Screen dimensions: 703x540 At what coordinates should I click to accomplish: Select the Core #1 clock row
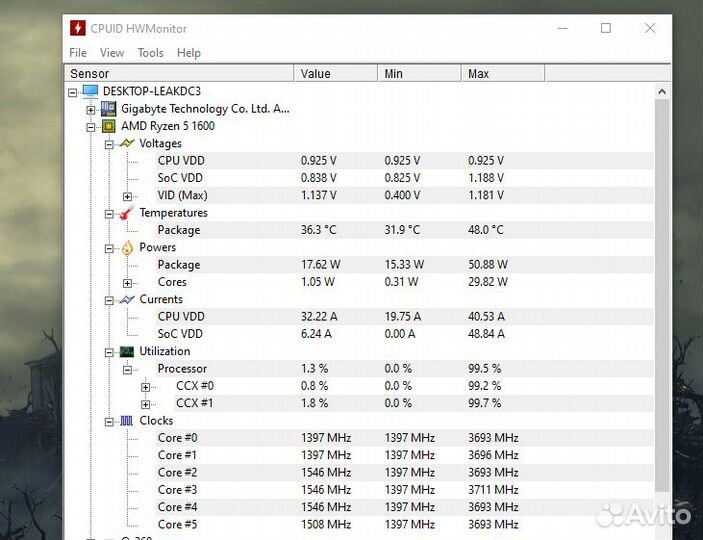coord(404,455)
